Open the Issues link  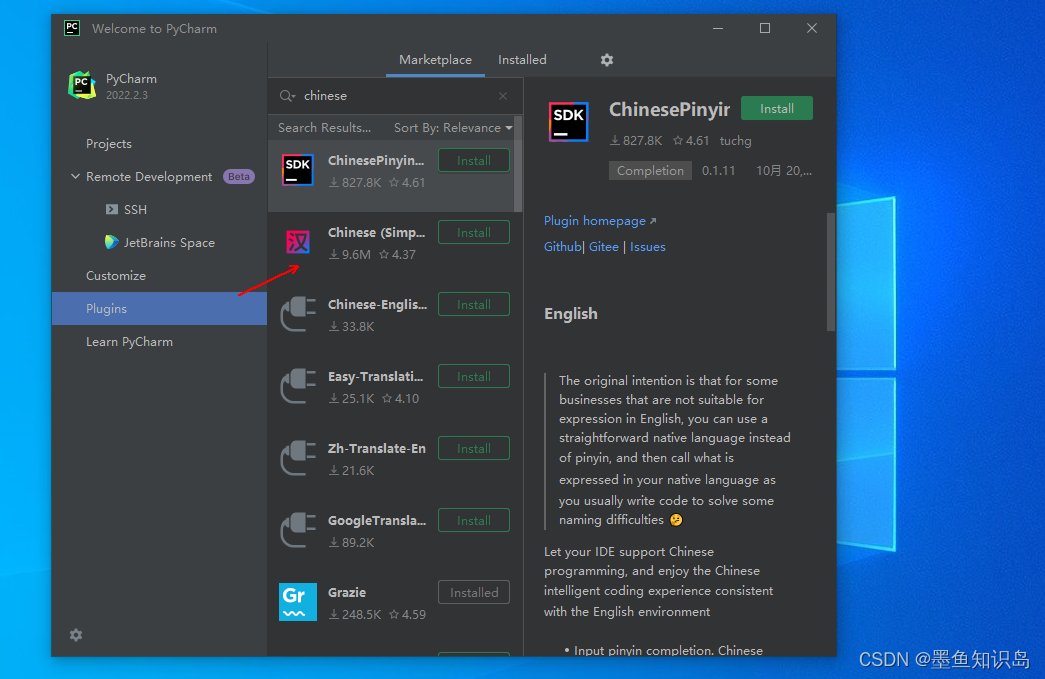click(x=648, y=247)
